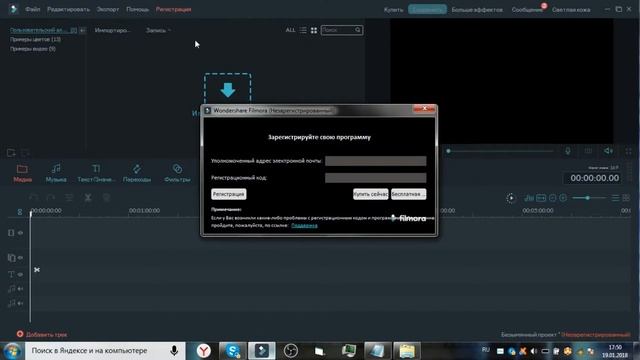Click zoom to fit timeline icon
The width and height of the screenshot is (640, 360).
pos(541,198)
